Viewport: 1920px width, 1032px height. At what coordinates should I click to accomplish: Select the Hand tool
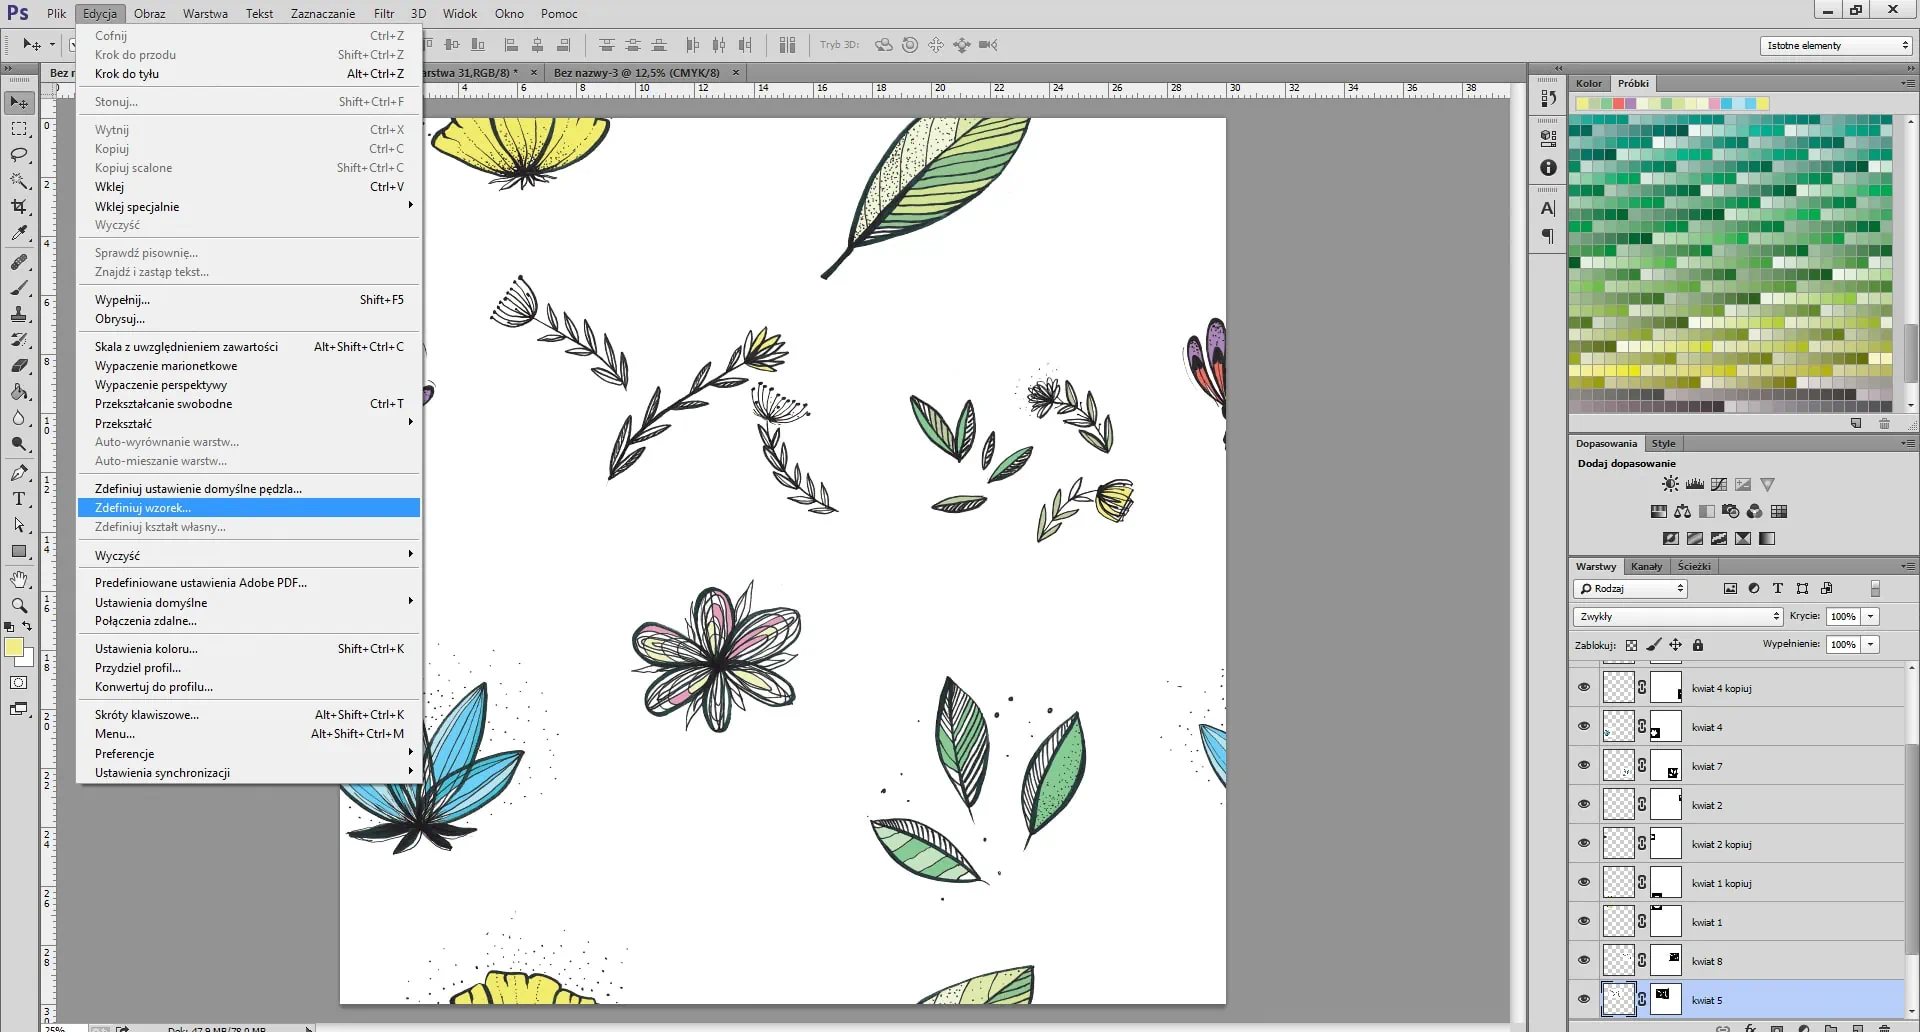pyautogui.click(x=19, y=580)
